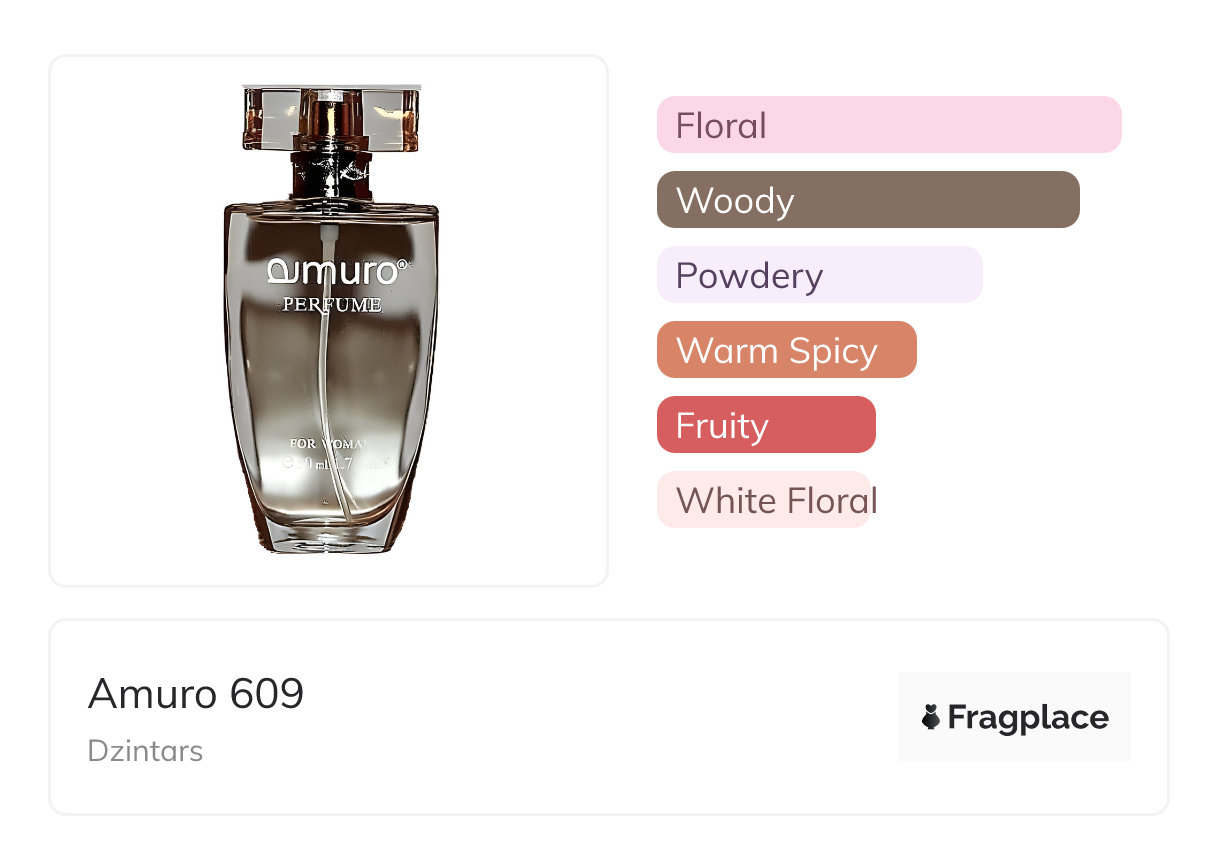
Task: Click the amuro logo on the bottle
Action: (336, 271)
